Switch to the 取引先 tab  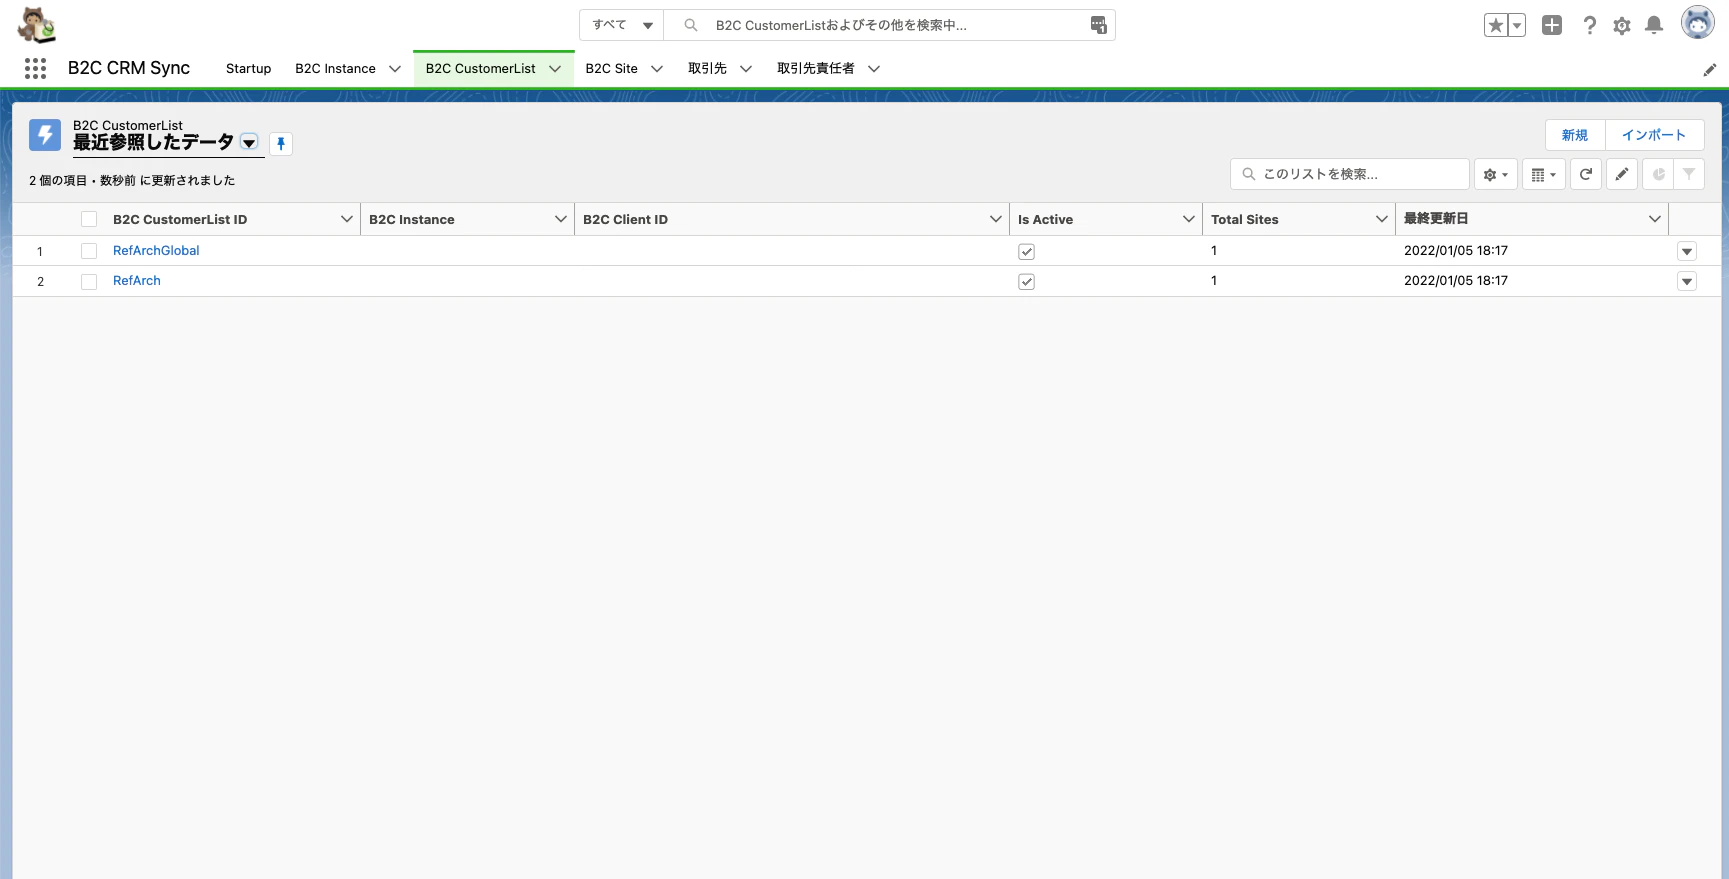(x=707, y=69)
